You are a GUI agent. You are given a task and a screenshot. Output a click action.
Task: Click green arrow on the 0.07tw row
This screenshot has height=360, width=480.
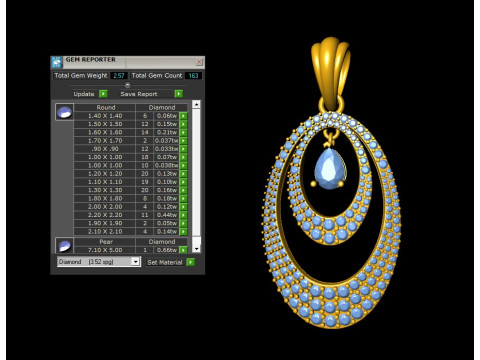183,157
